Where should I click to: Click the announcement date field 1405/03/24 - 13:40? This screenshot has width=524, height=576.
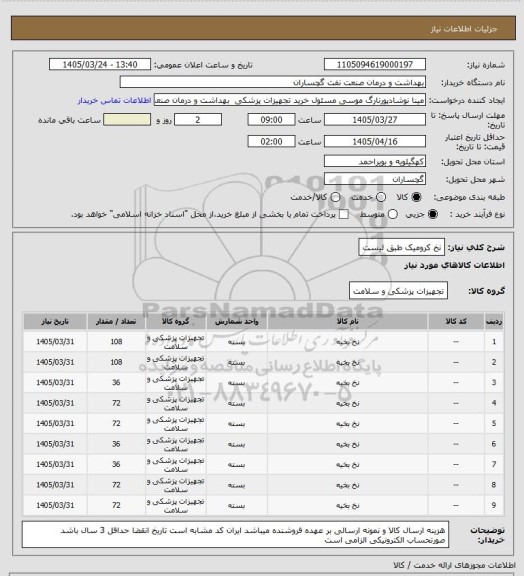[x=100, y=64]
